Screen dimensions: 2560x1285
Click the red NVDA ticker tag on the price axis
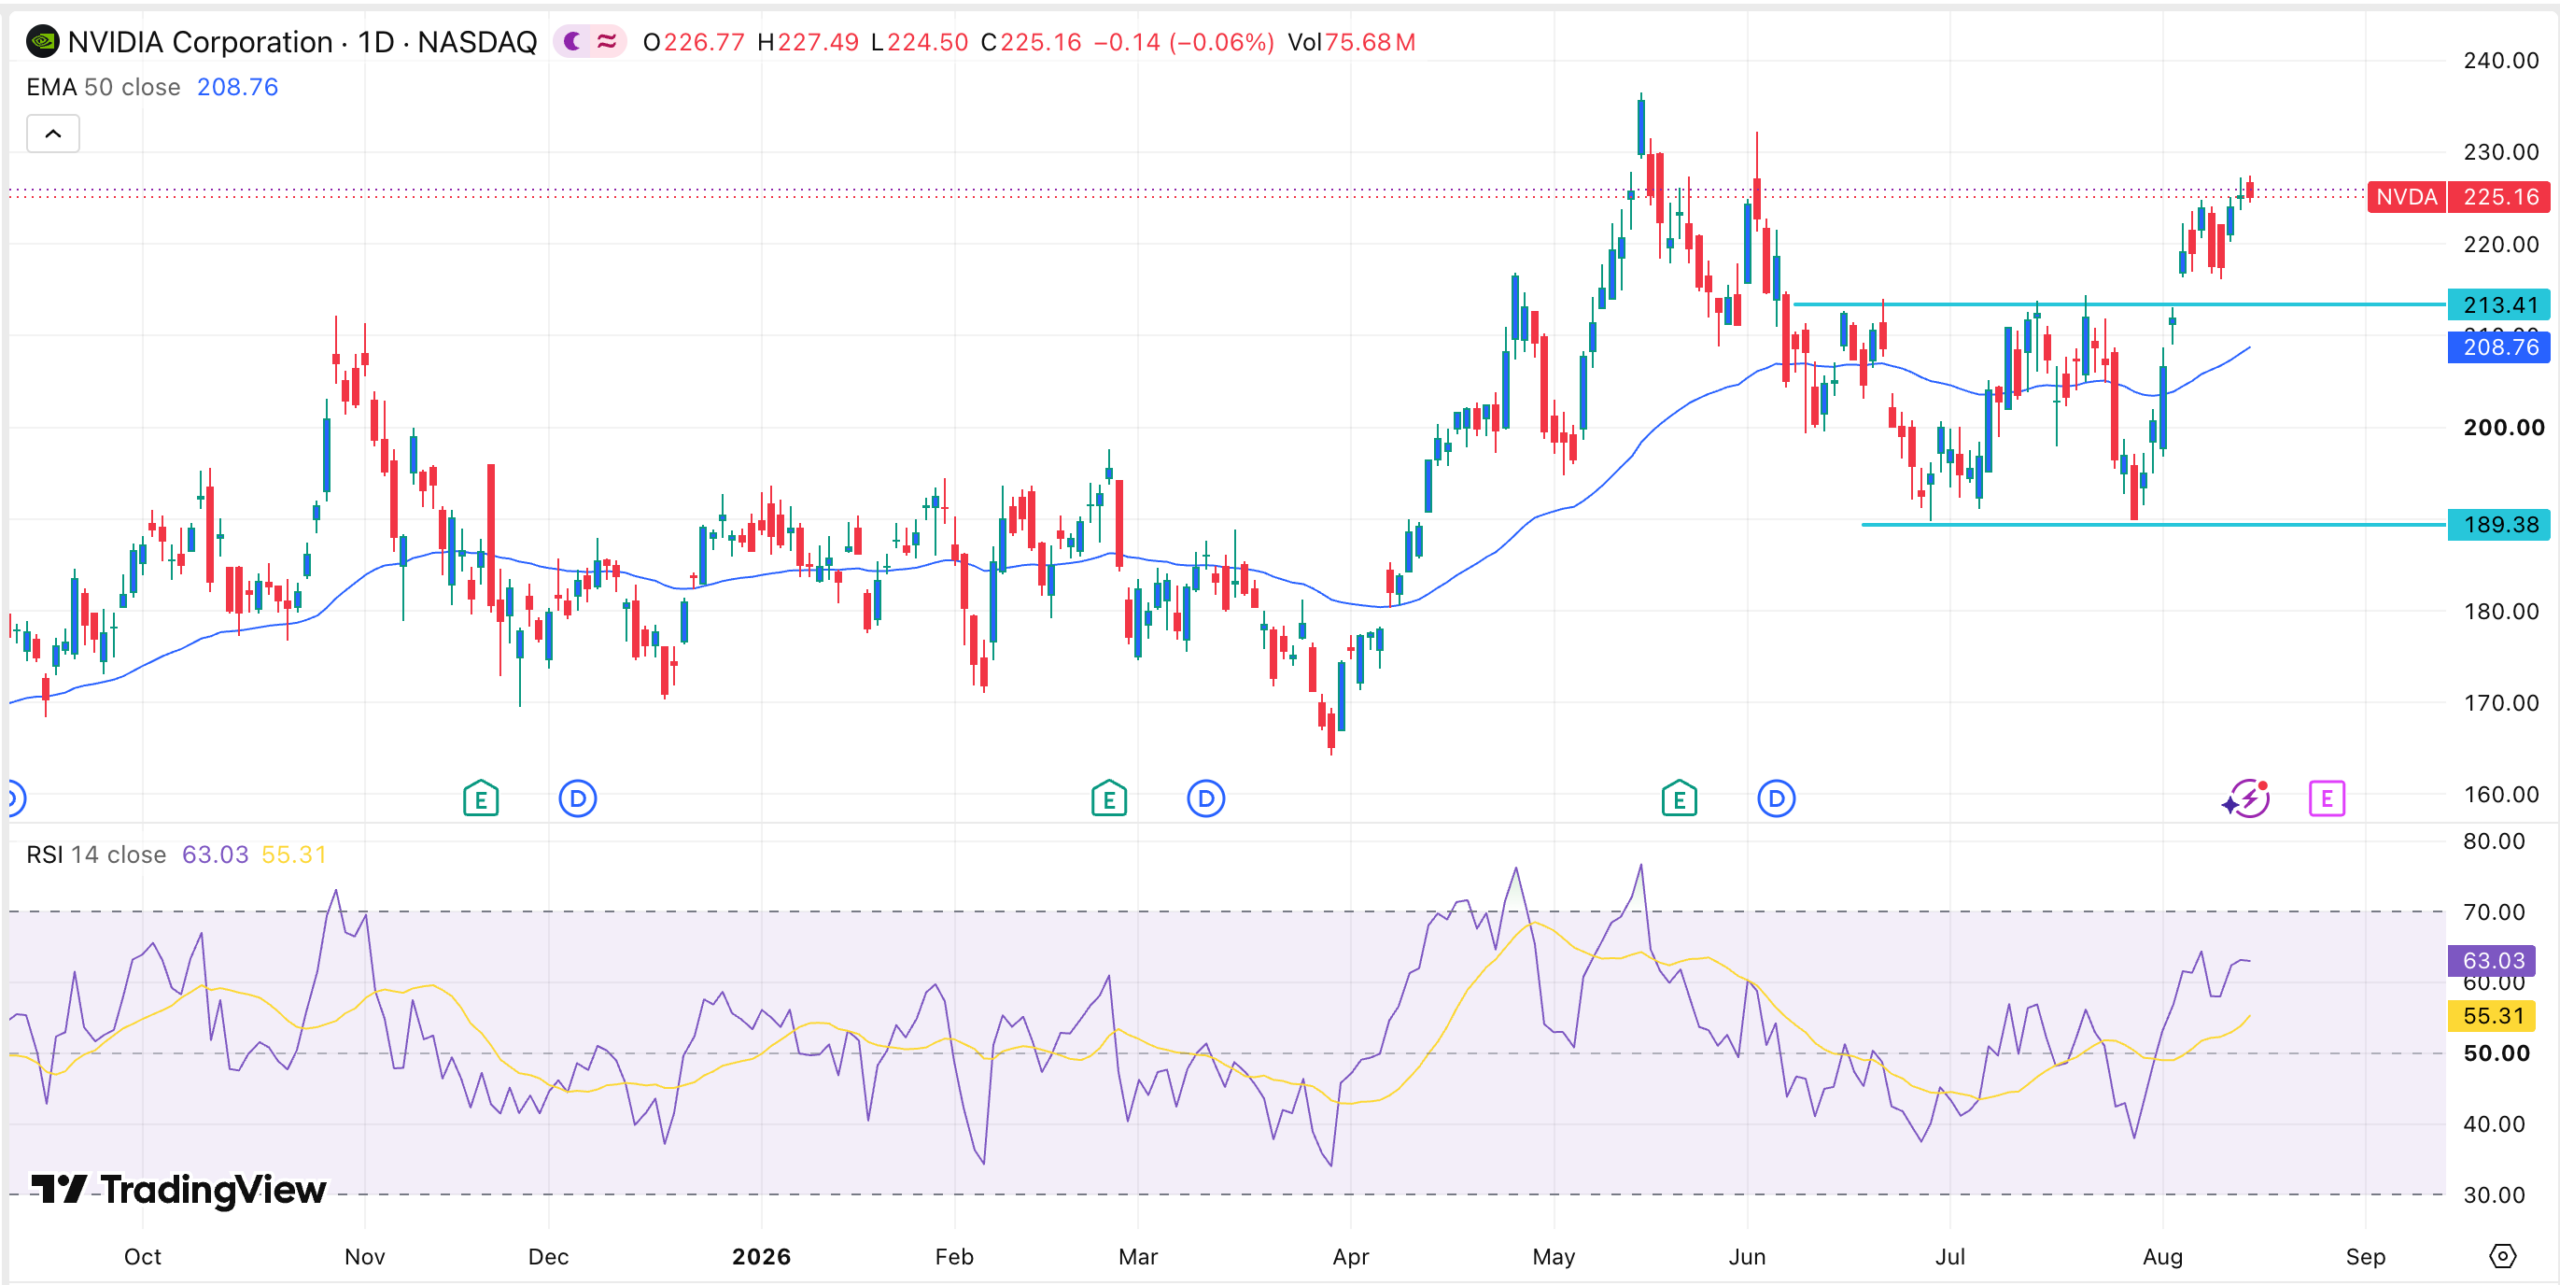point(2406,197)
